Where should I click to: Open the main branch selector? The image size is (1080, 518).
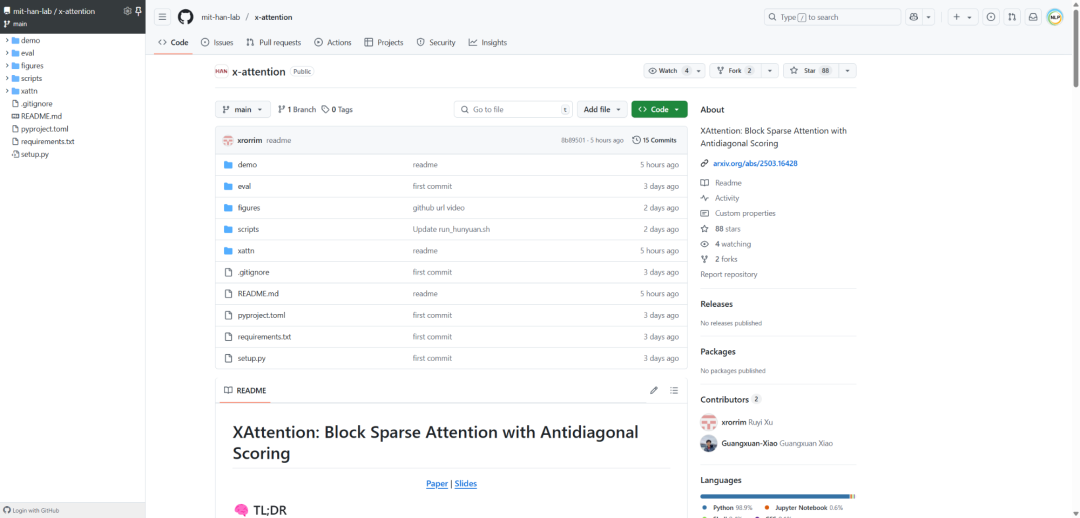pyautogui.click(x=242, y=110)
